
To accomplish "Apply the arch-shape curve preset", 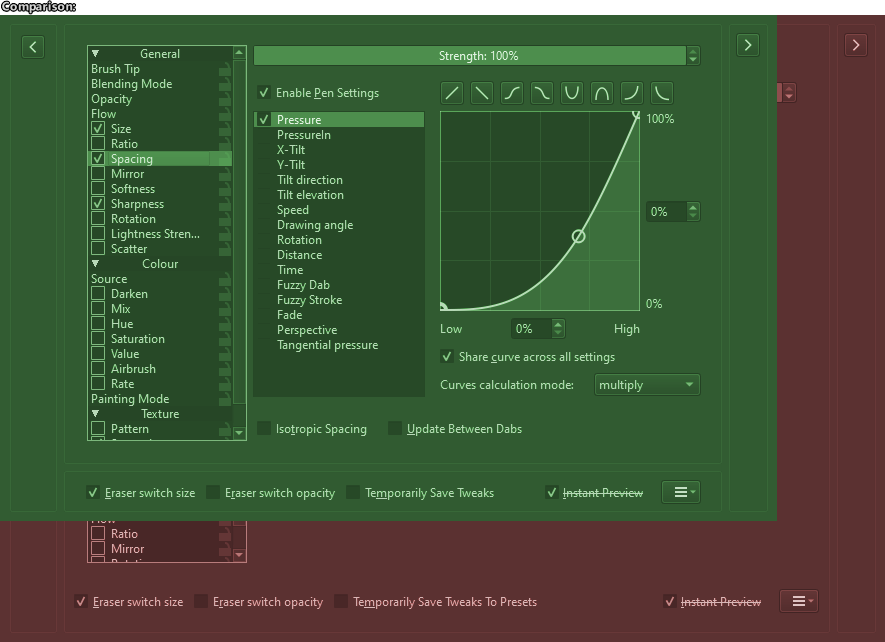I will pyautogui.click(x=602, y=93).
